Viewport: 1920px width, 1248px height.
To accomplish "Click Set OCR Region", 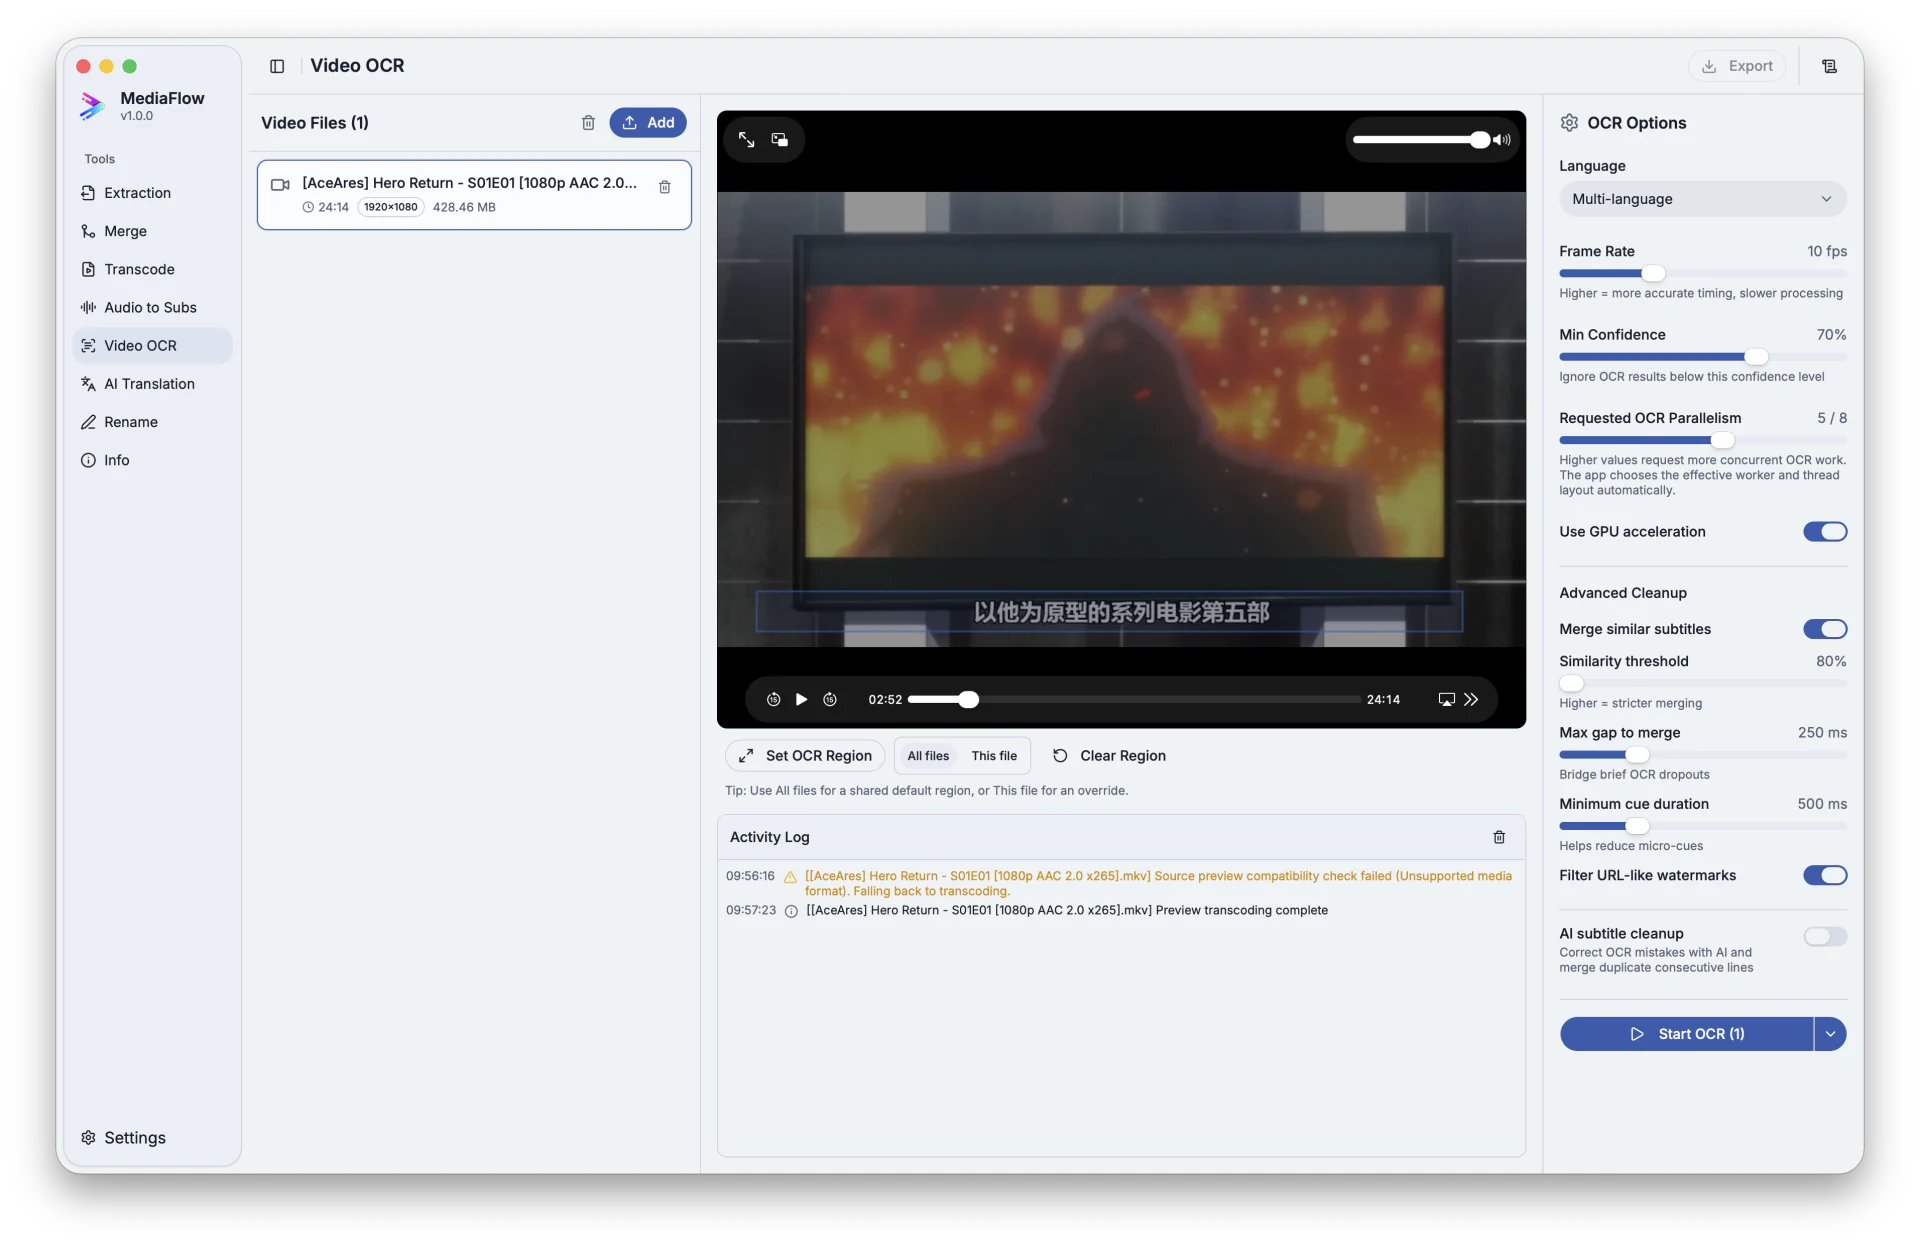I will tap(805, 756).
